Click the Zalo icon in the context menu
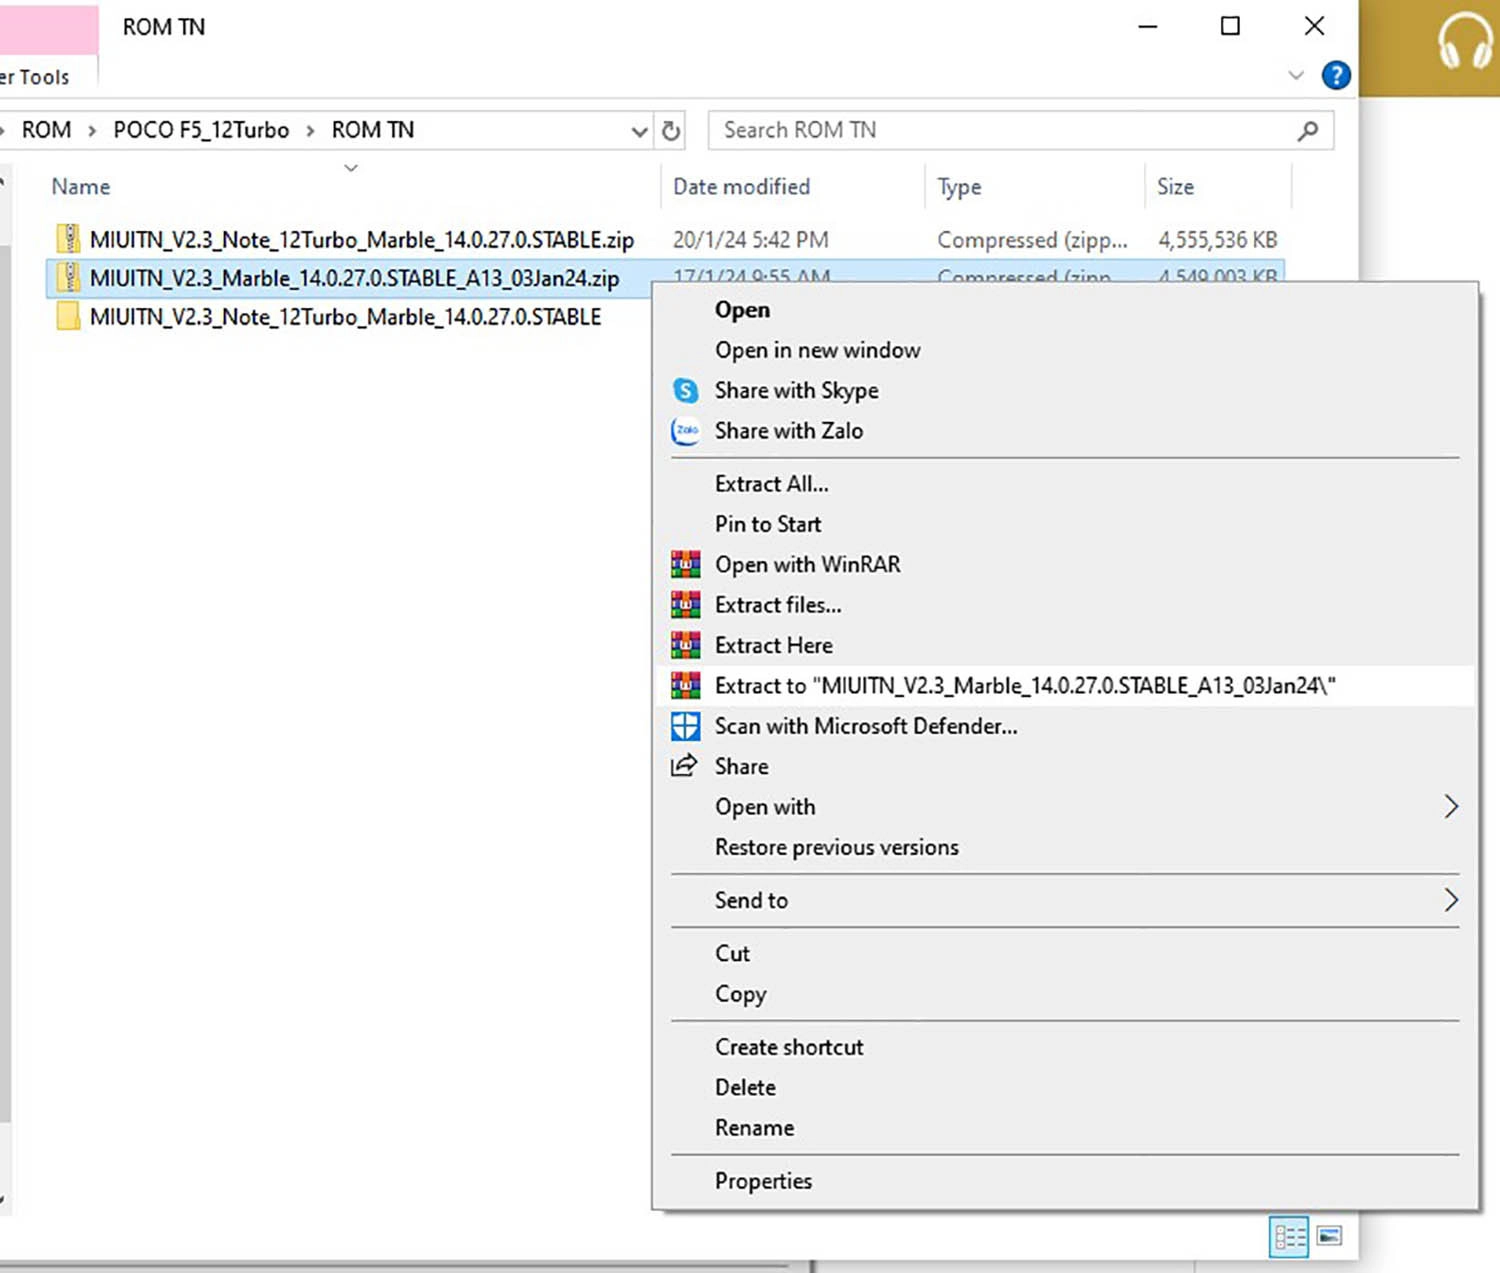Screen dimensions: 1500x1273 click(685, 431)
